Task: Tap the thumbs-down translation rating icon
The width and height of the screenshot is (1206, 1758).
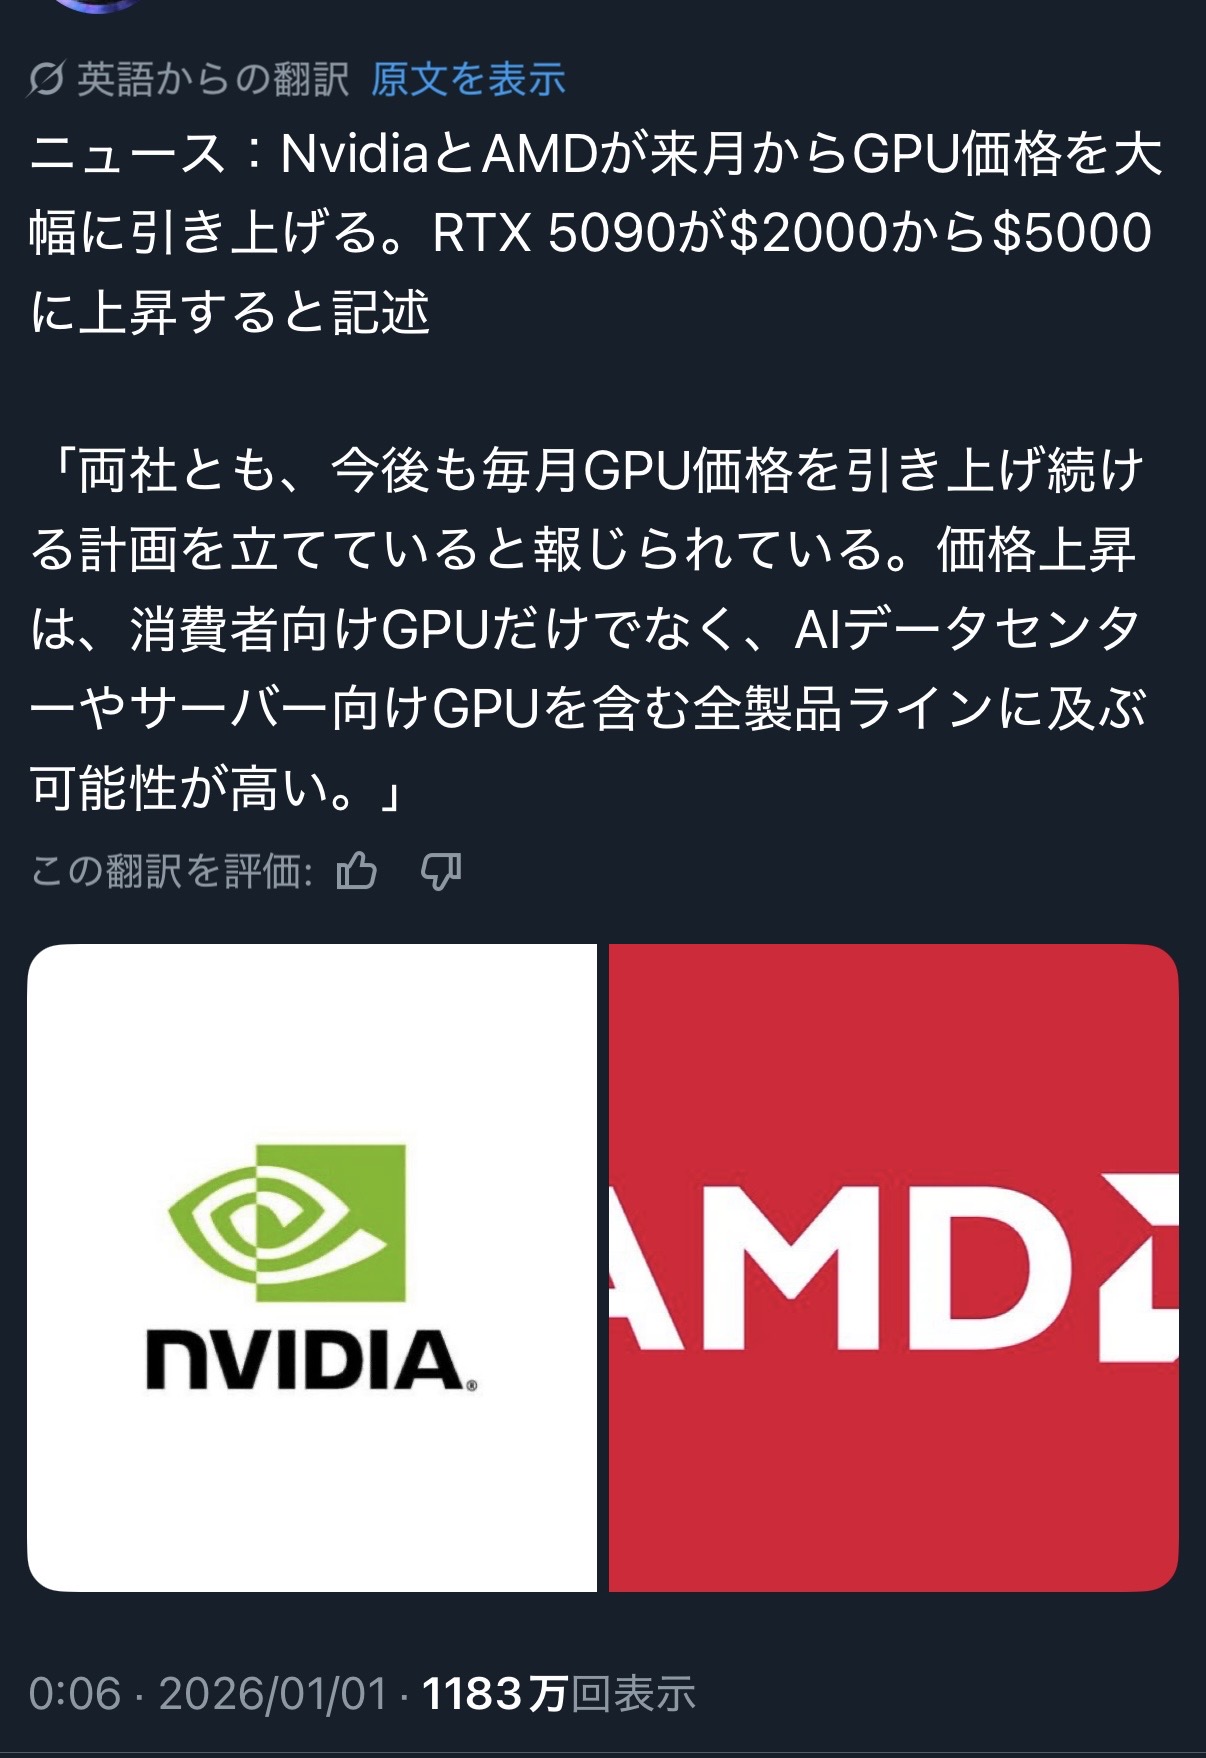Action: (441, 872)
